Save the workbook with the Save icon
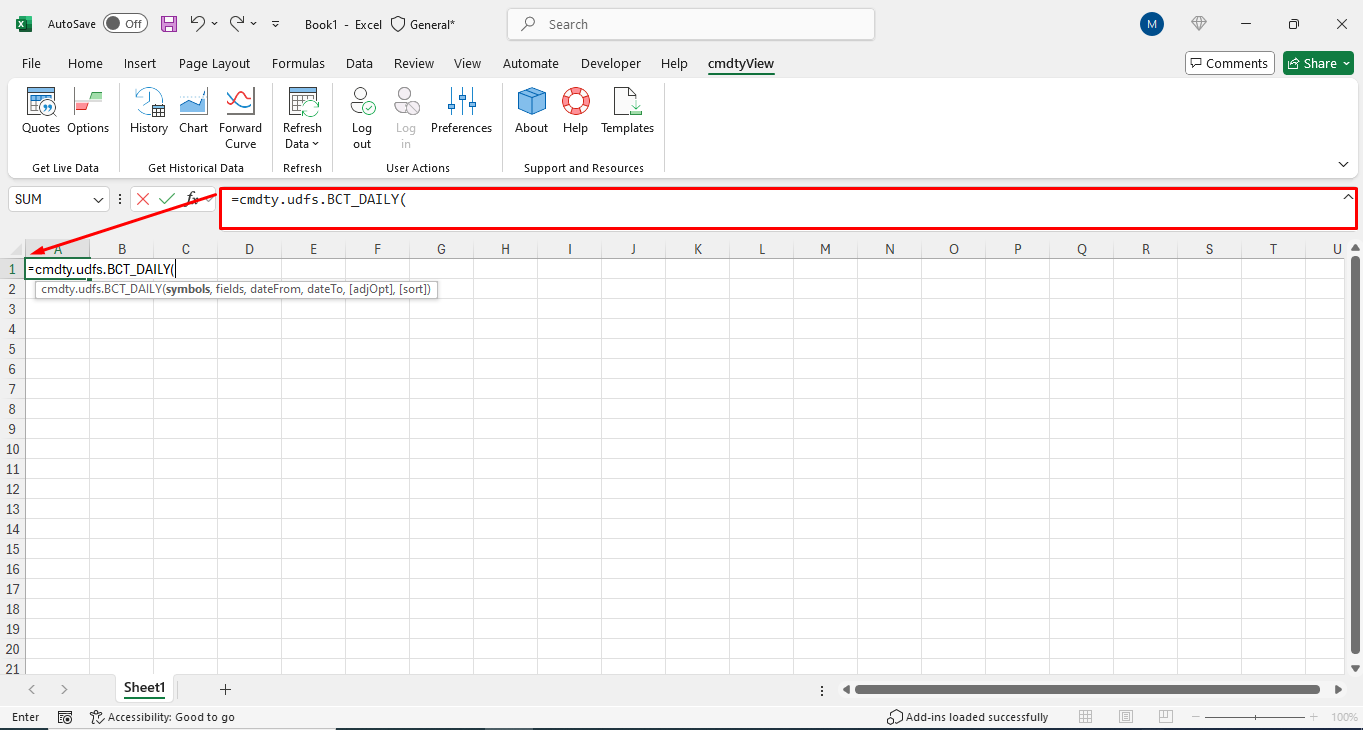1363x730 pixels. (x=168, y=23)
